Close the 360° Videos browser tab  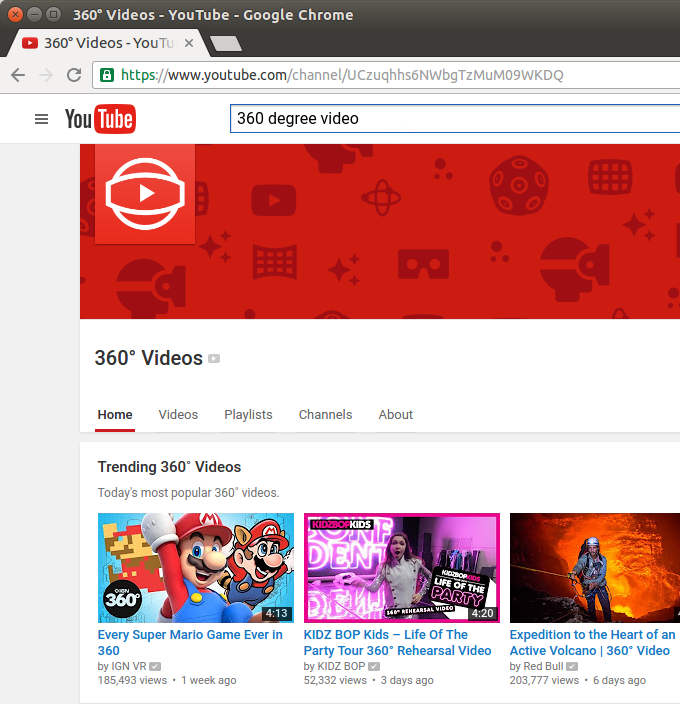point(189,43)
